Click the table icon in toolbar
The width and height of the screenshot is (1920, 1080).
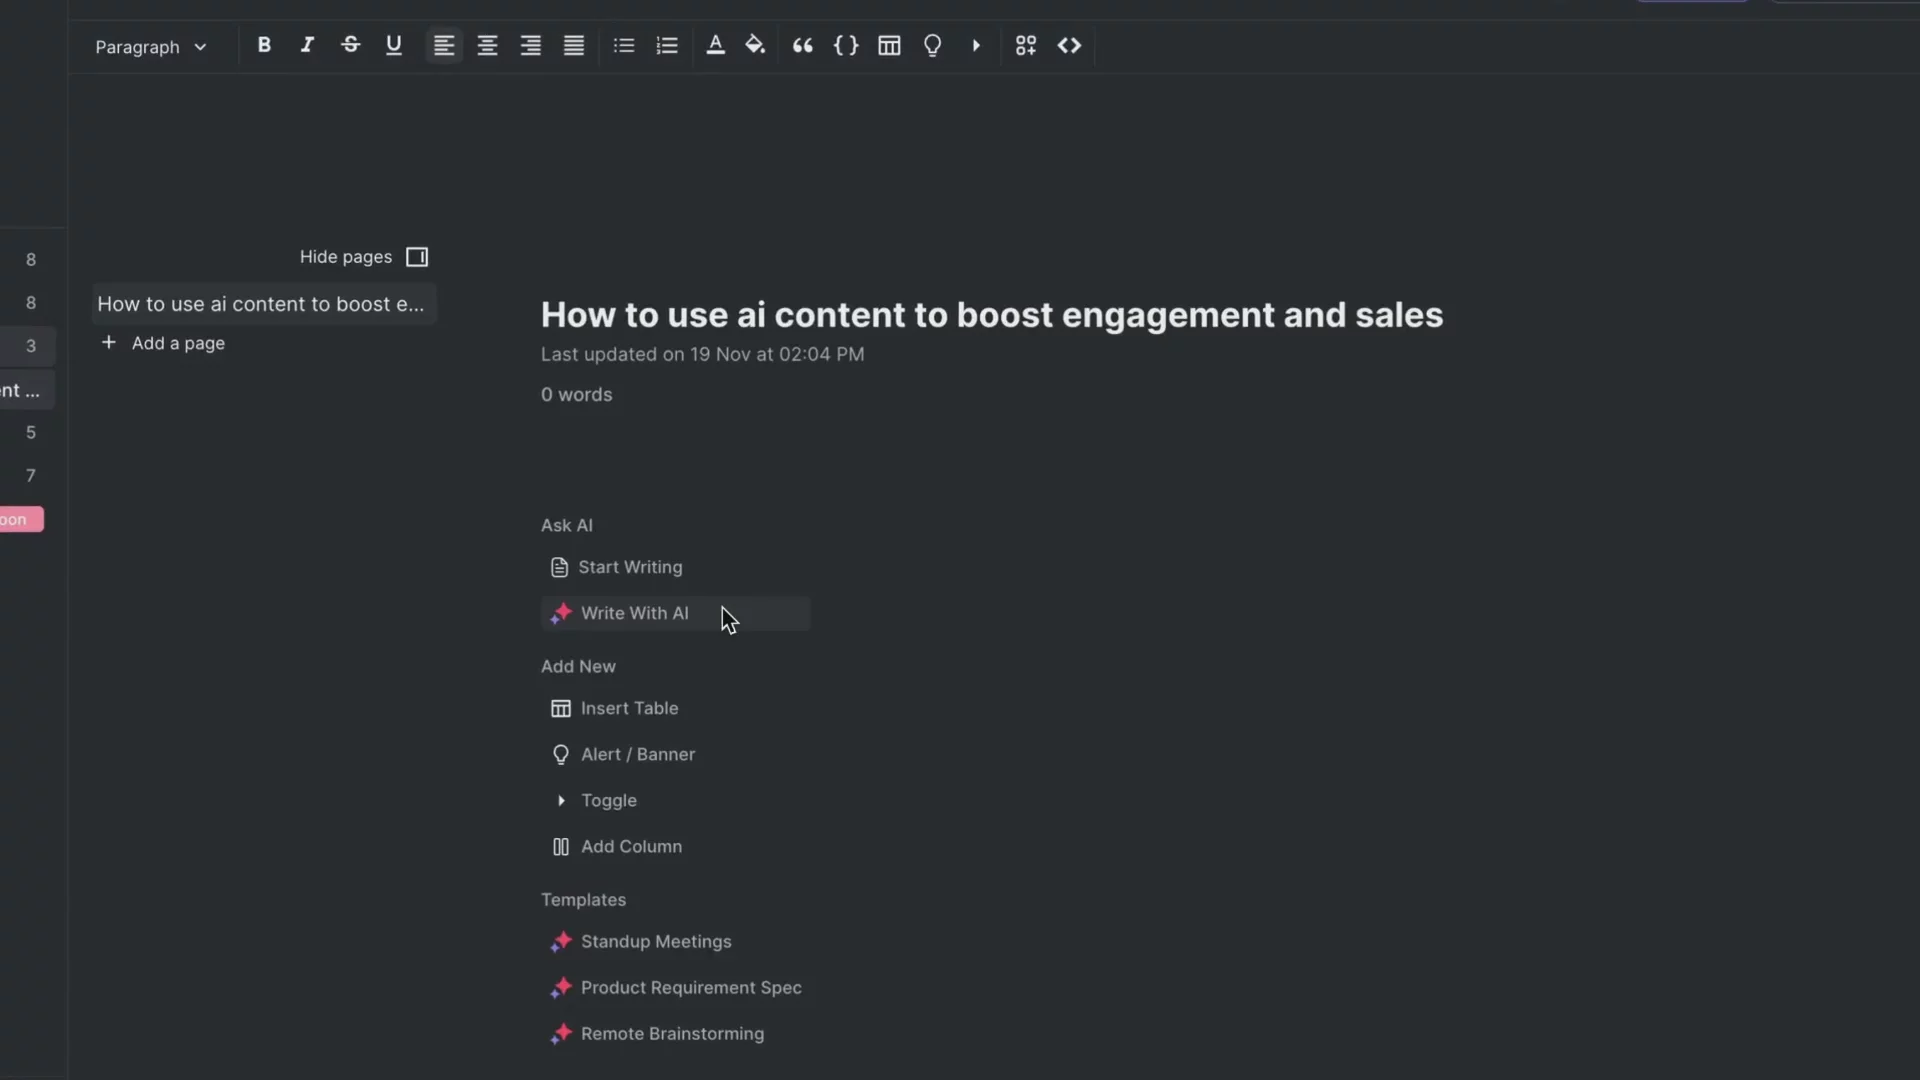pyautogui.click(x=889, y=45)
